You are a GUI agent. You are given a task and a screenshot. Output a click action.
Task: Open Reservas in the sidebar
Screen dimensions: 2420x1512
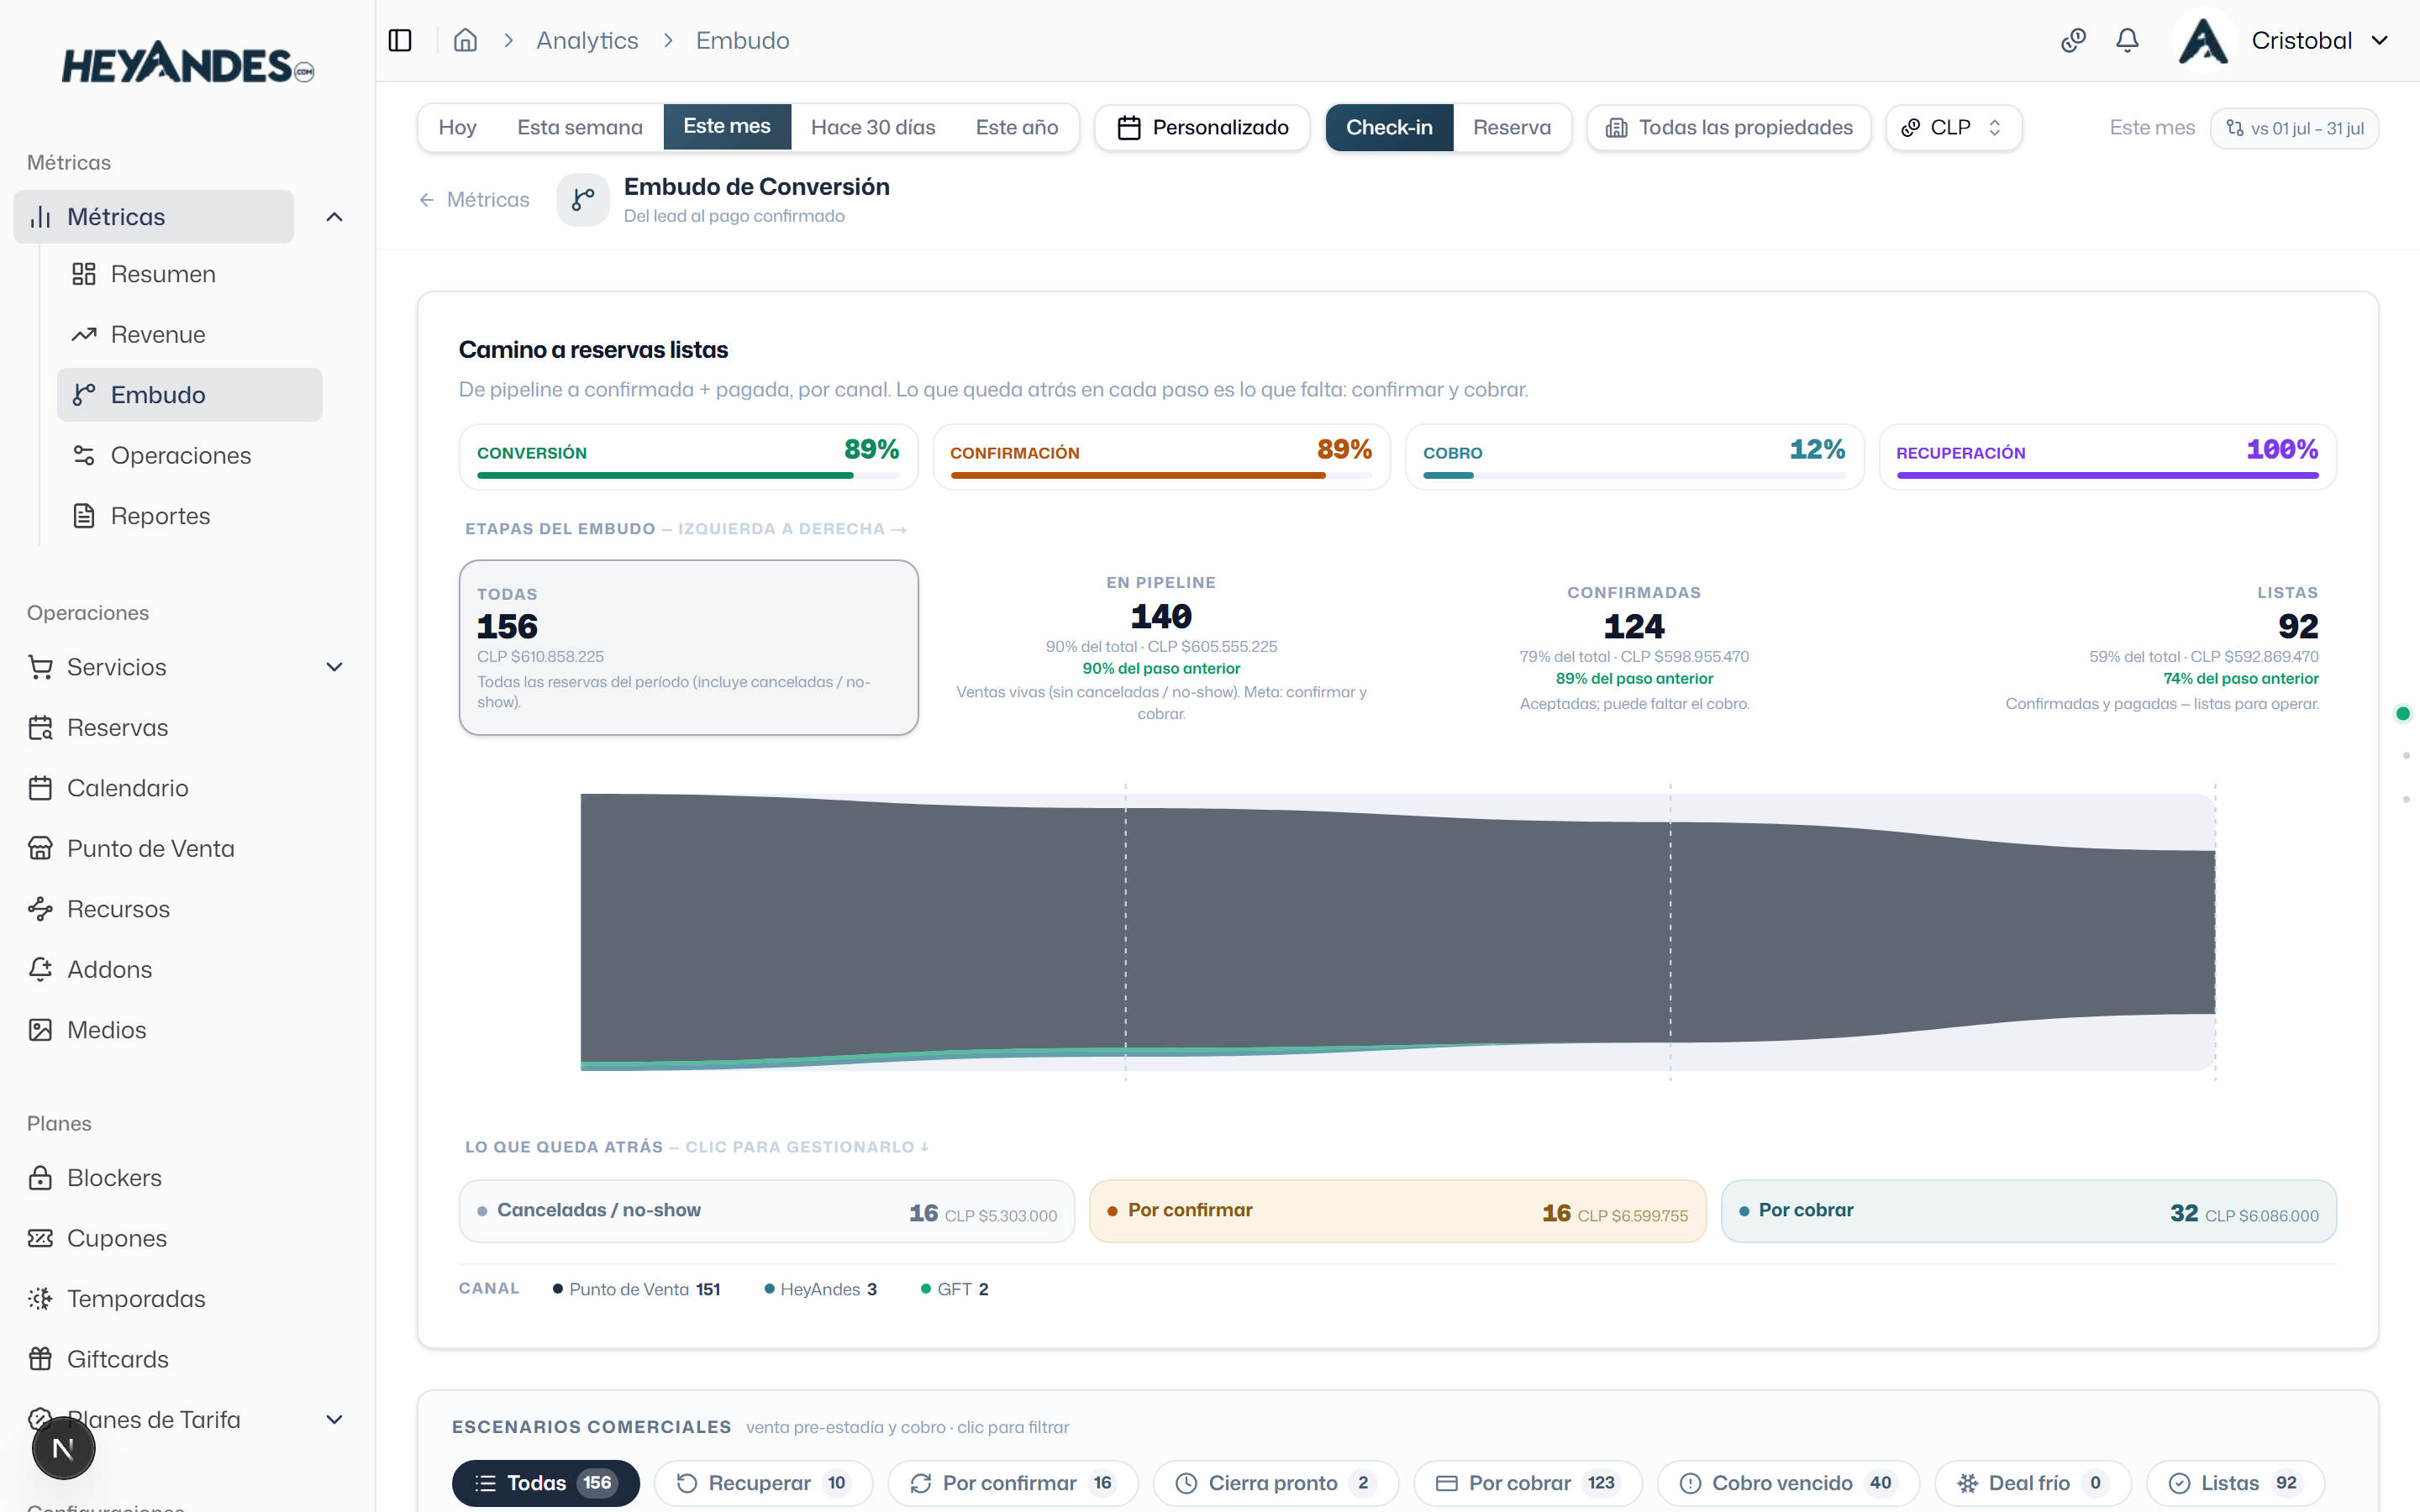(187, 727)
